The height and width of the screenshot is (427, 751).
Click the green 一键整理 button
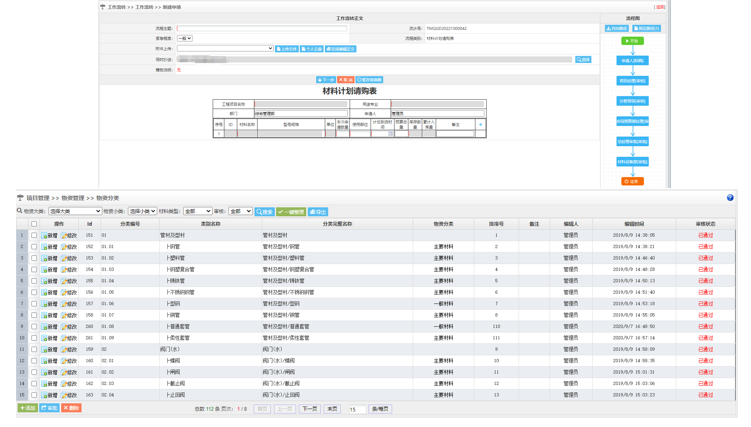pos(292,212)
